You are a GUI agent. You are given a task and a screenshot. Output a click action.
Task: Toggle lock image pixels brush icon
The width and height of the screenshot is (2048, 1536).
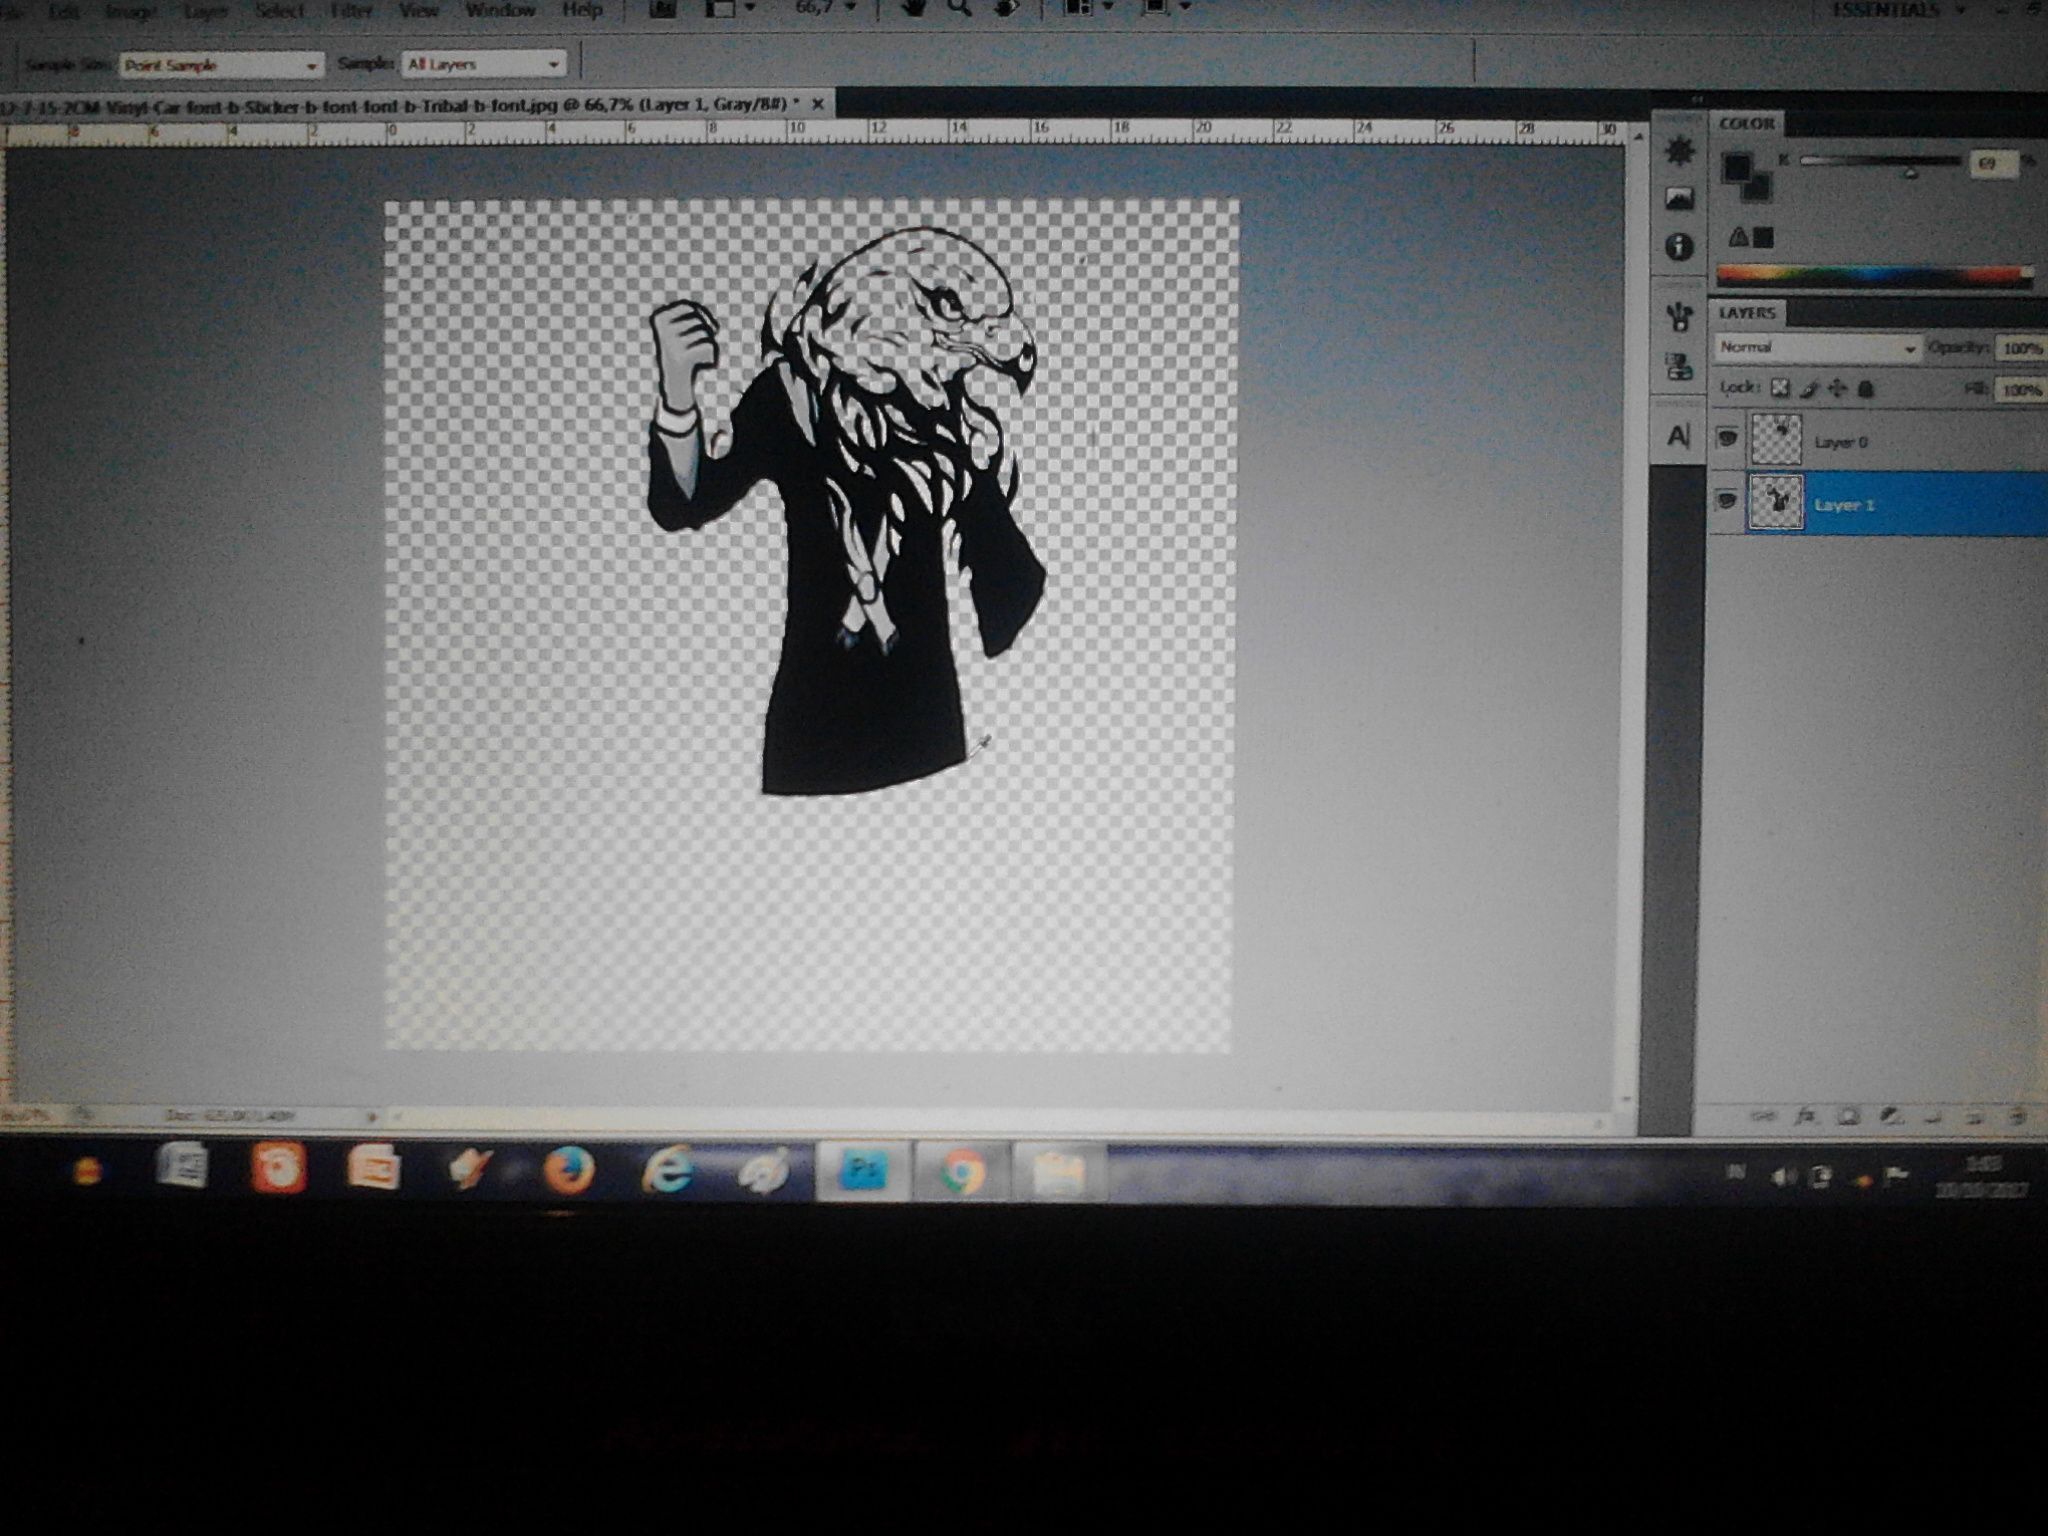(1808, 388)
